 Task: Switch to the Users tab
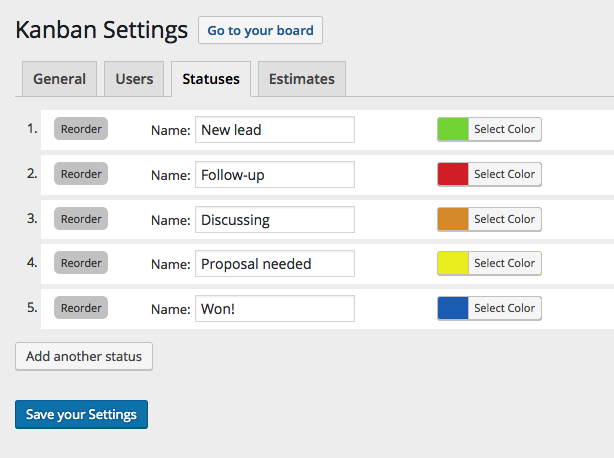(134, 79)
